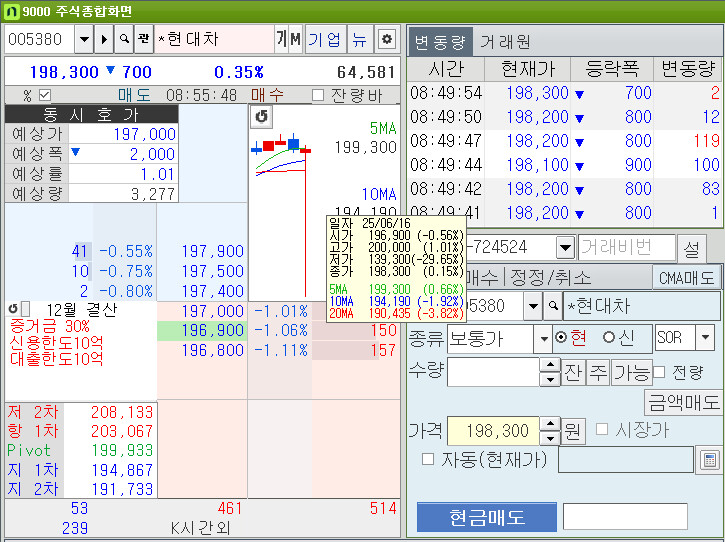Enable the 잔량바 checkbox
Viewport: 725px width, 542px height.
[318, 95]
